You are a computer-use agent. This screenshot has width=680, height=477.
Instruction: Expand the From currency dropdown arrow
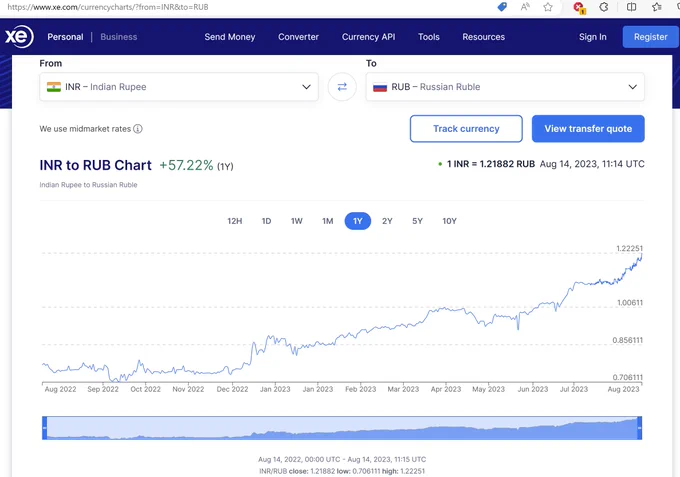[x=306, y=87]
